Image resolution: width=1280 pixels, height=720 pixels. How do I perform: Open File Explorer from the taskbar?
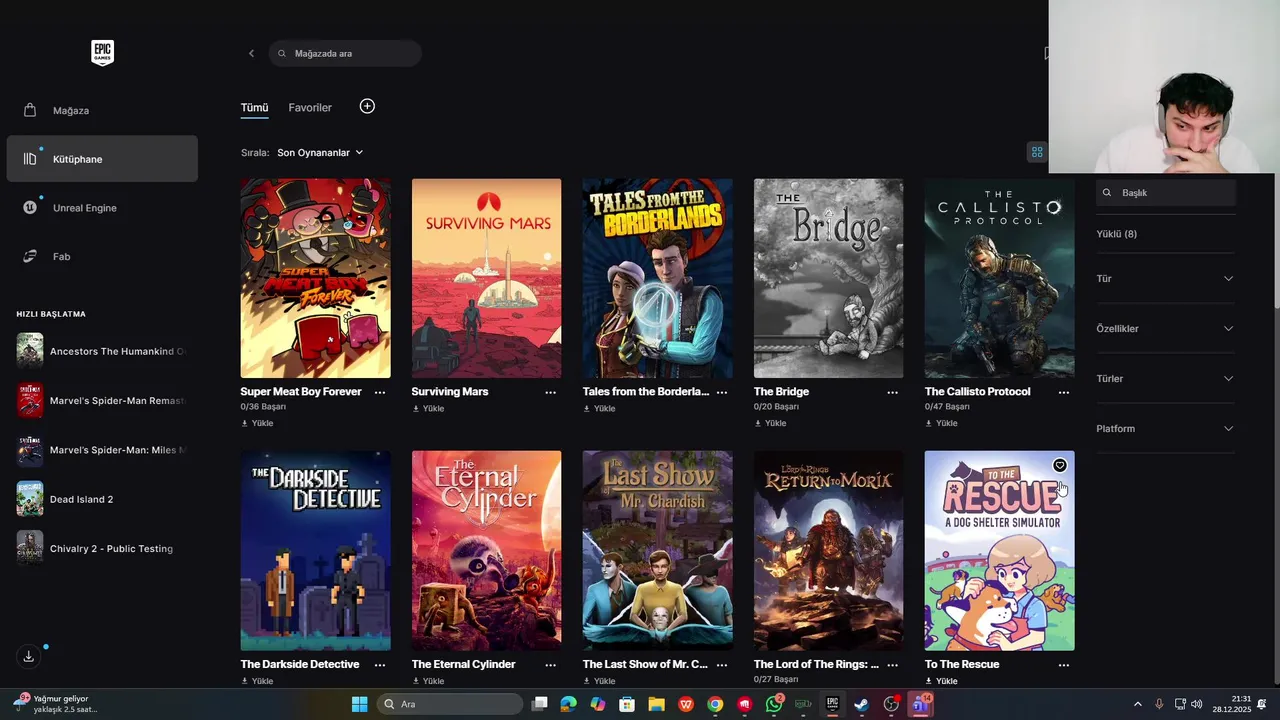click(x=657, y=704)
